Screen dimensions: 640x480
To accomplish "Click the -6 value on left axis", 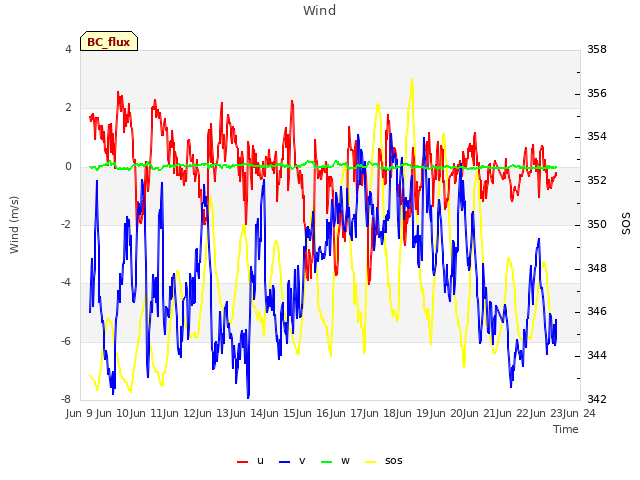I will pyautogui.click(x=67, y=341).
